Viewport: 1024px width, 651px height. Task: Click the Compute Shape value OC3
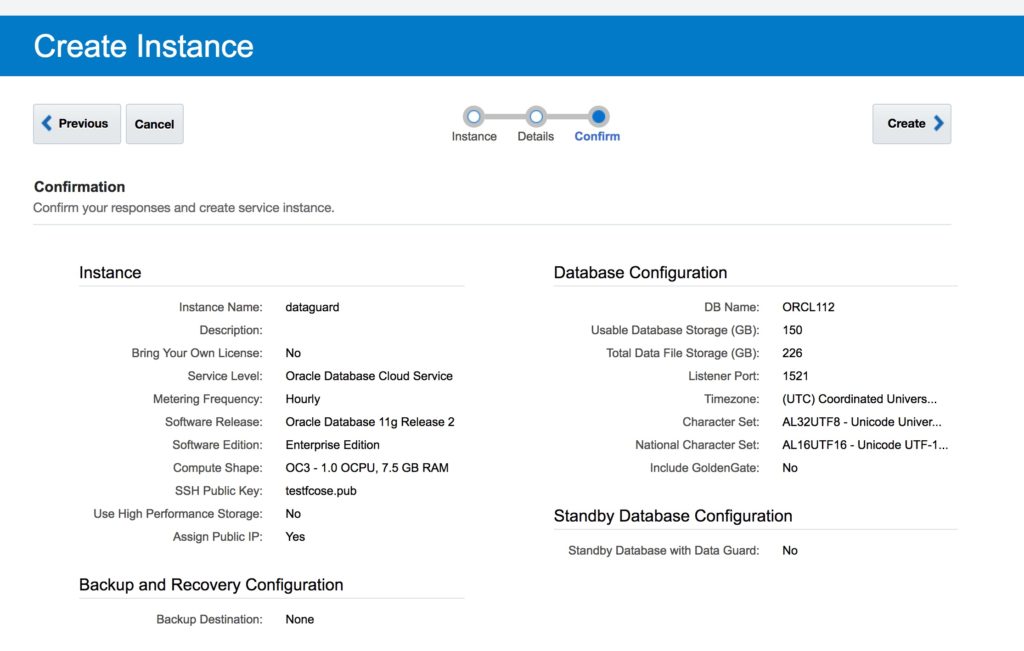(x=366, y=468)
